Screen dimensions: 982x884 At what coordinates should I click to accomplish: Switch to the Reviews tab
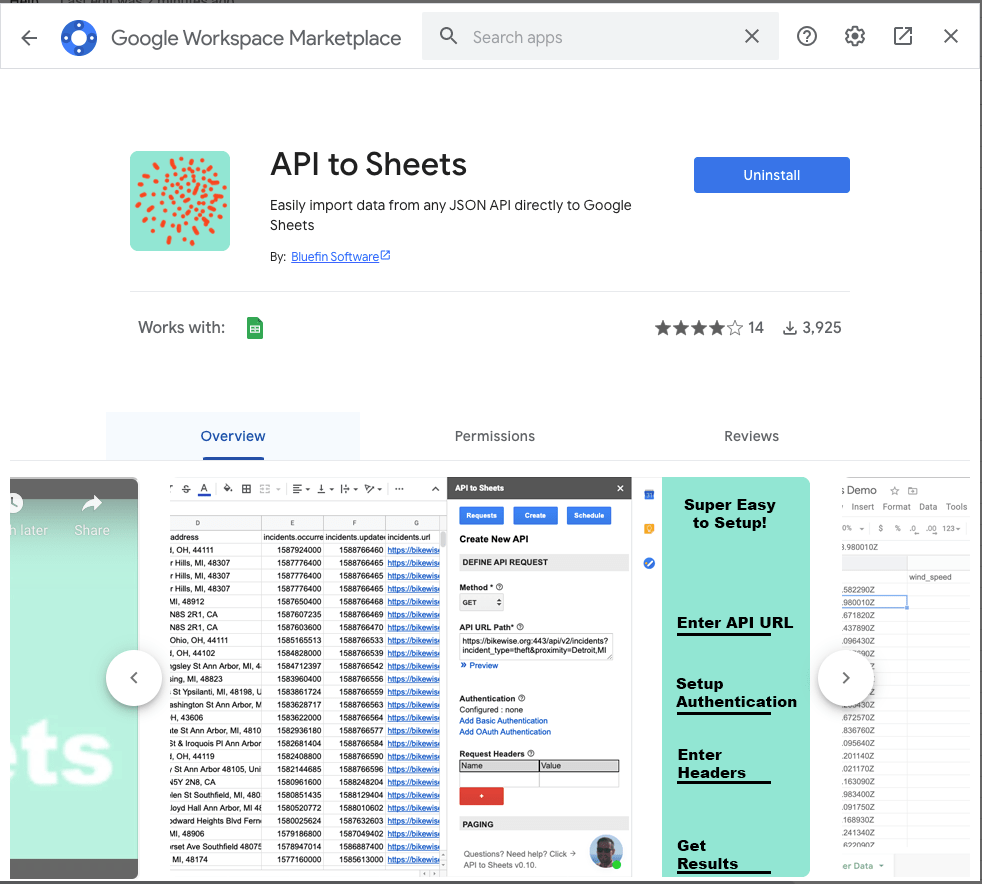tap(752, 436)
